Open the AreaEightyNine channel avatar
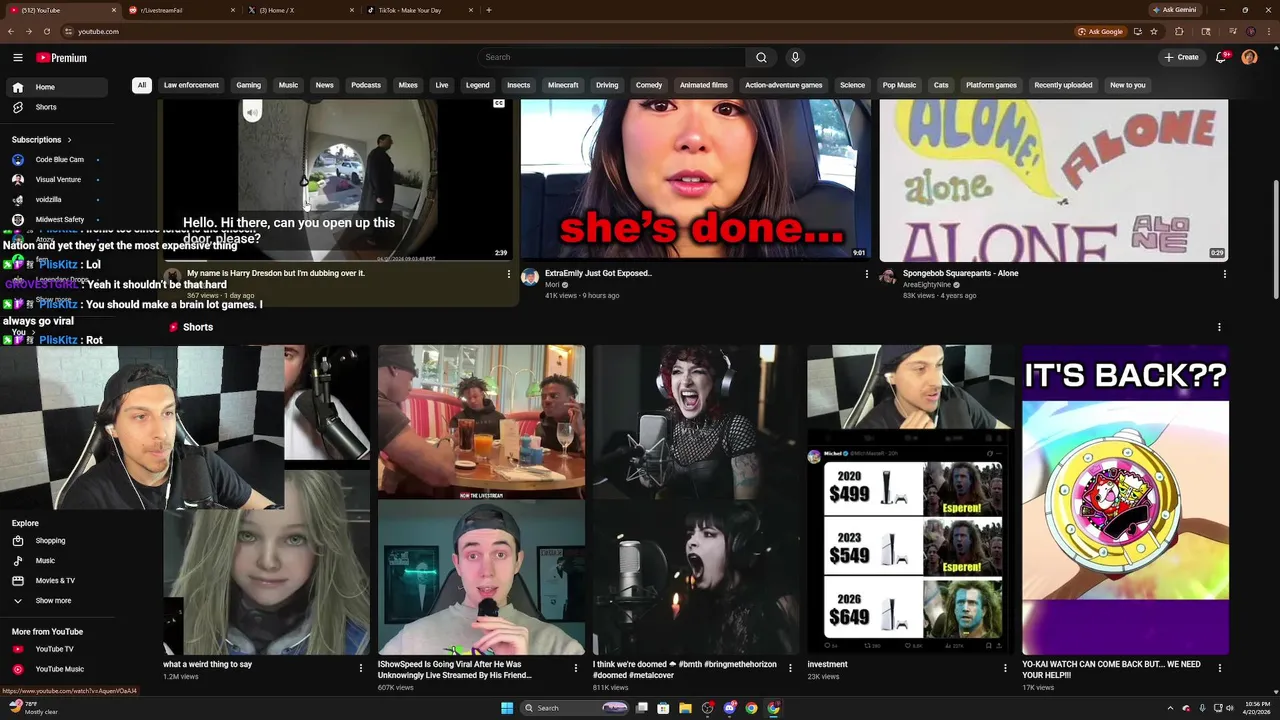Viewport: 1280px width, 720px height. point(887,277)
